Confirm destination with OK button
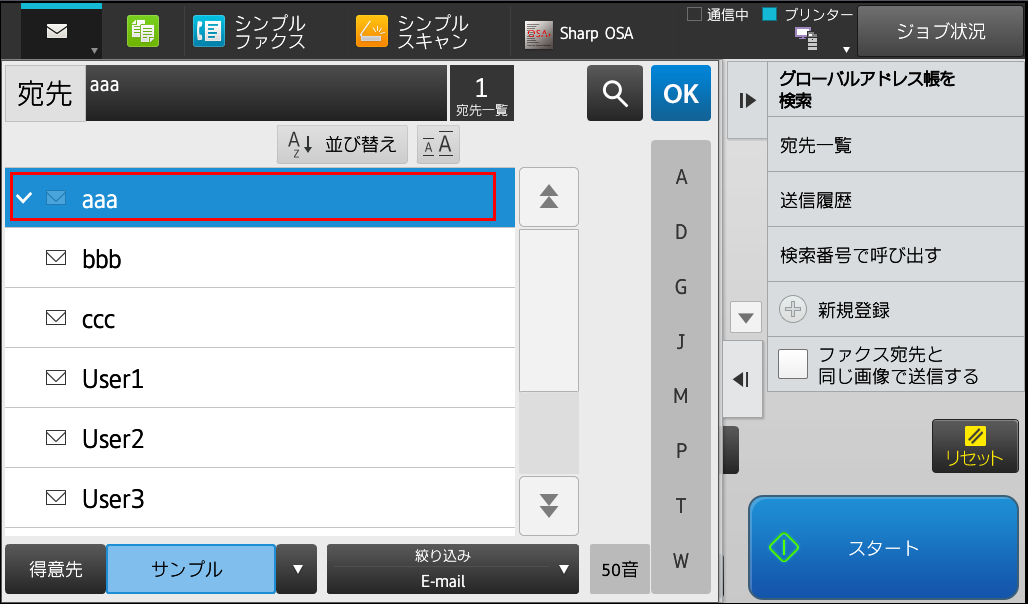The width and height of the screenshot is (1028, 604). coord(681,93)
